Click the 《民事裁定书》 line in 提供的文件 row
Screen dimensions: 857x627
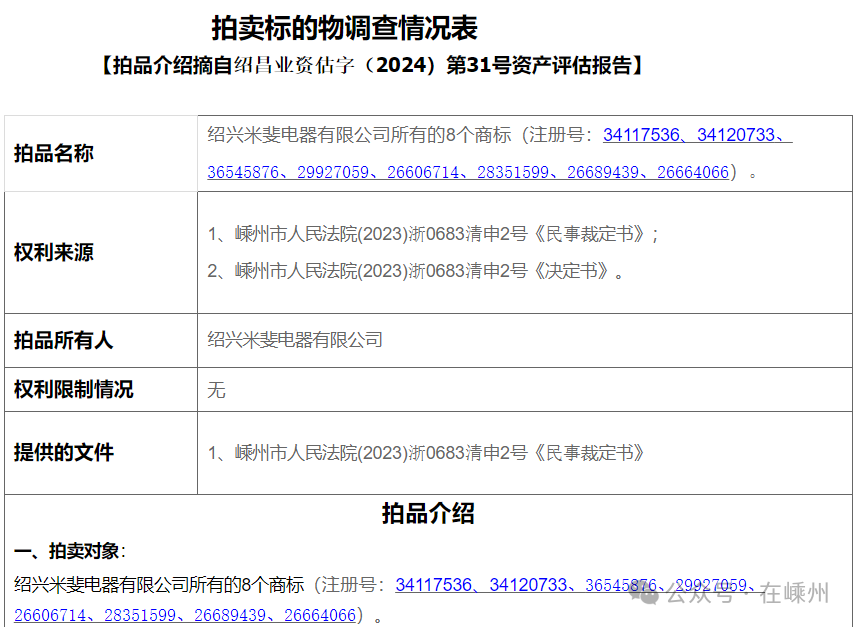click(426, 453)
